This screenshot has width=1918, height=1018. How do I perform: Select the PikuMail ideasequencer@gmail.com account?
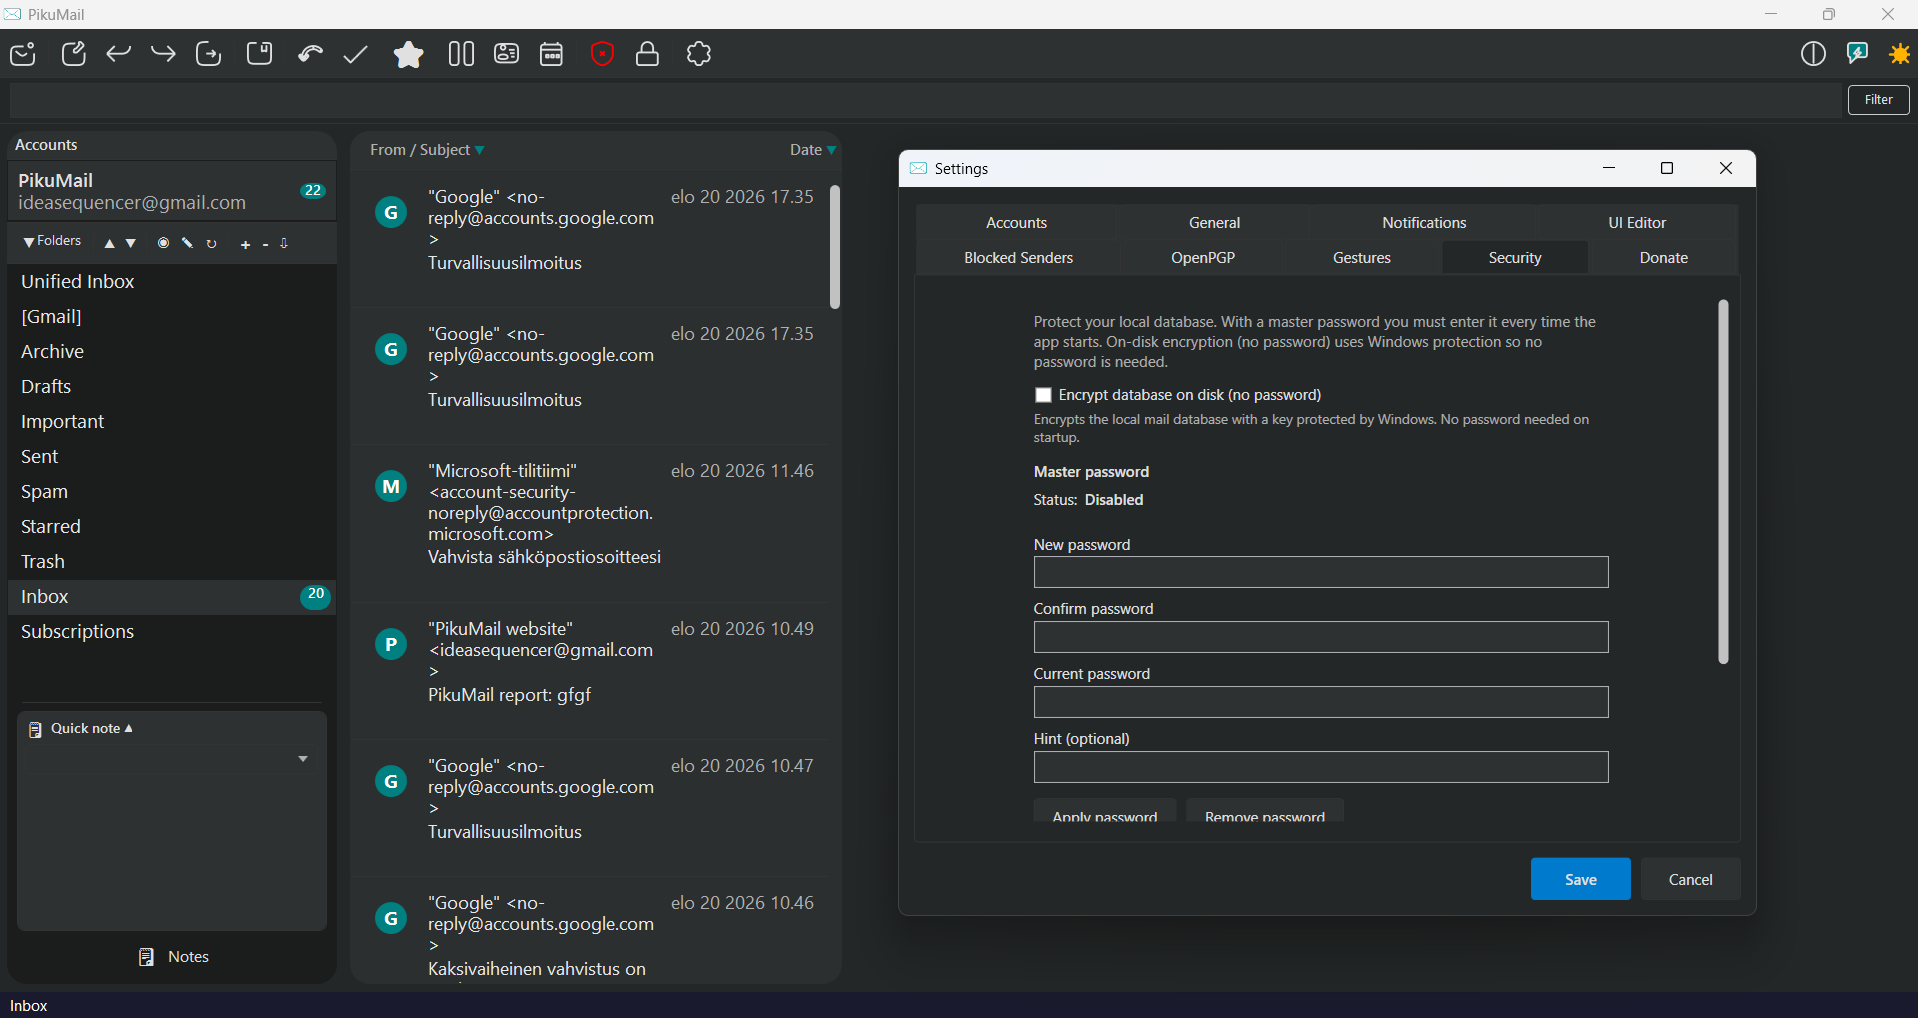click(x=172, y=191)
